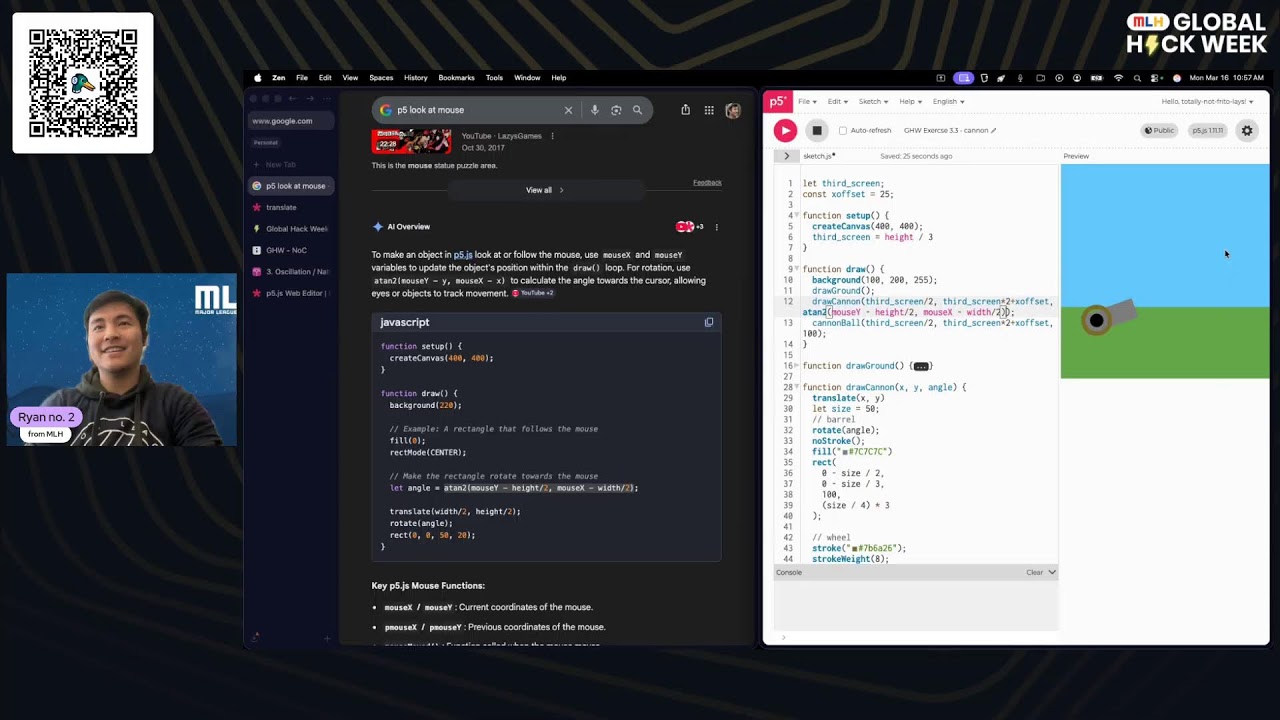Open the History menu in menu bar
This screenshot has width=1280, height=720.
416,78
